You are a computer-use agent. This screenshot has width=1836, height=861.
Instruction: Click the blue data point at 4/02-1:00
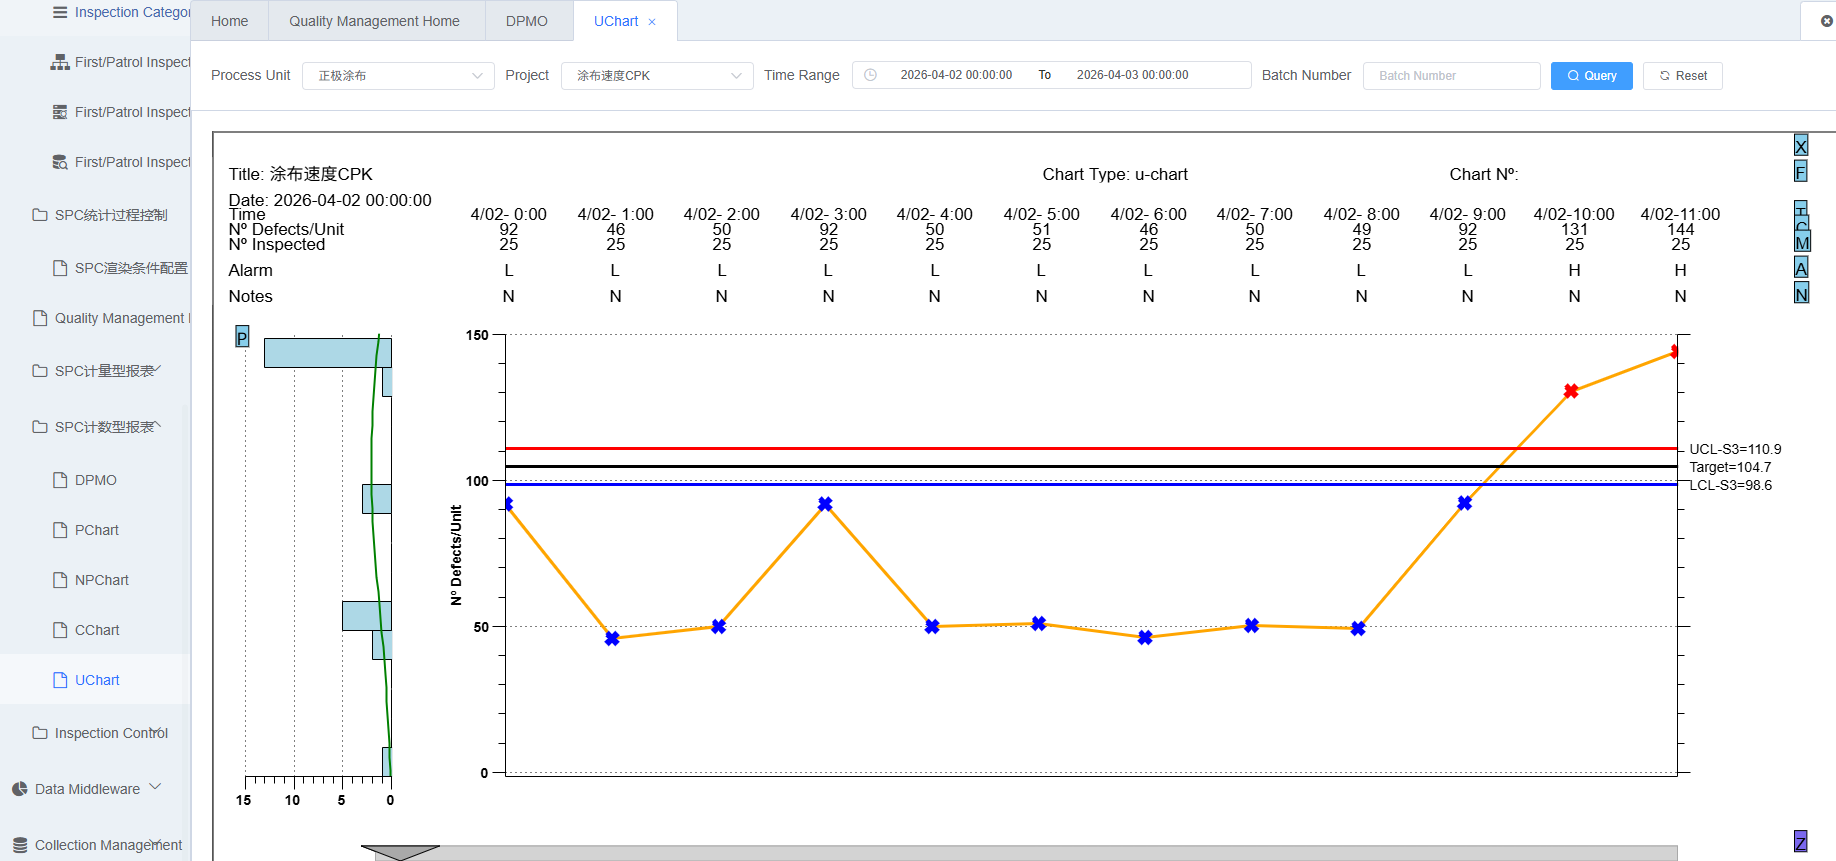click(x=612, y=638)
